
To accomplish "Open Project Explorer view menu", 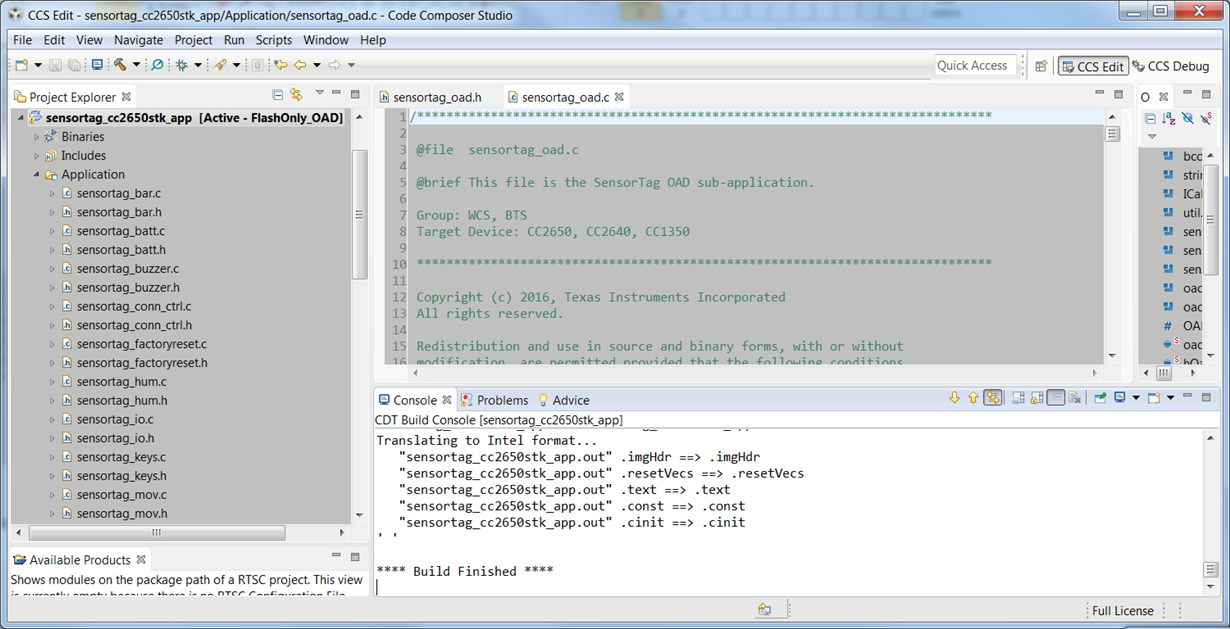I will click(x=320, y=94).
